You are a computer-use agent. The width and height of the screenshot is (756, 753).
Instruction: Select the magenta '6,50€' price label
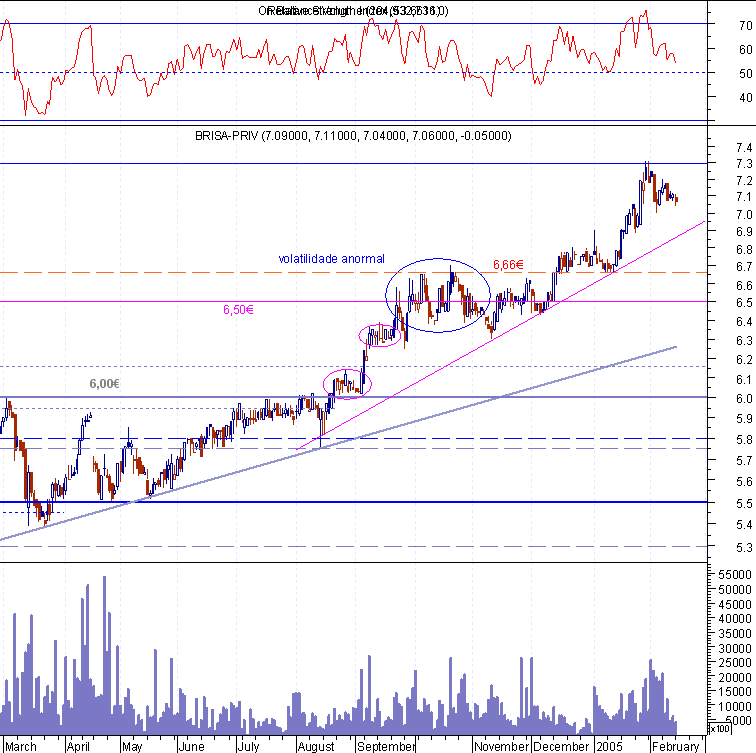tap(238, 309)
